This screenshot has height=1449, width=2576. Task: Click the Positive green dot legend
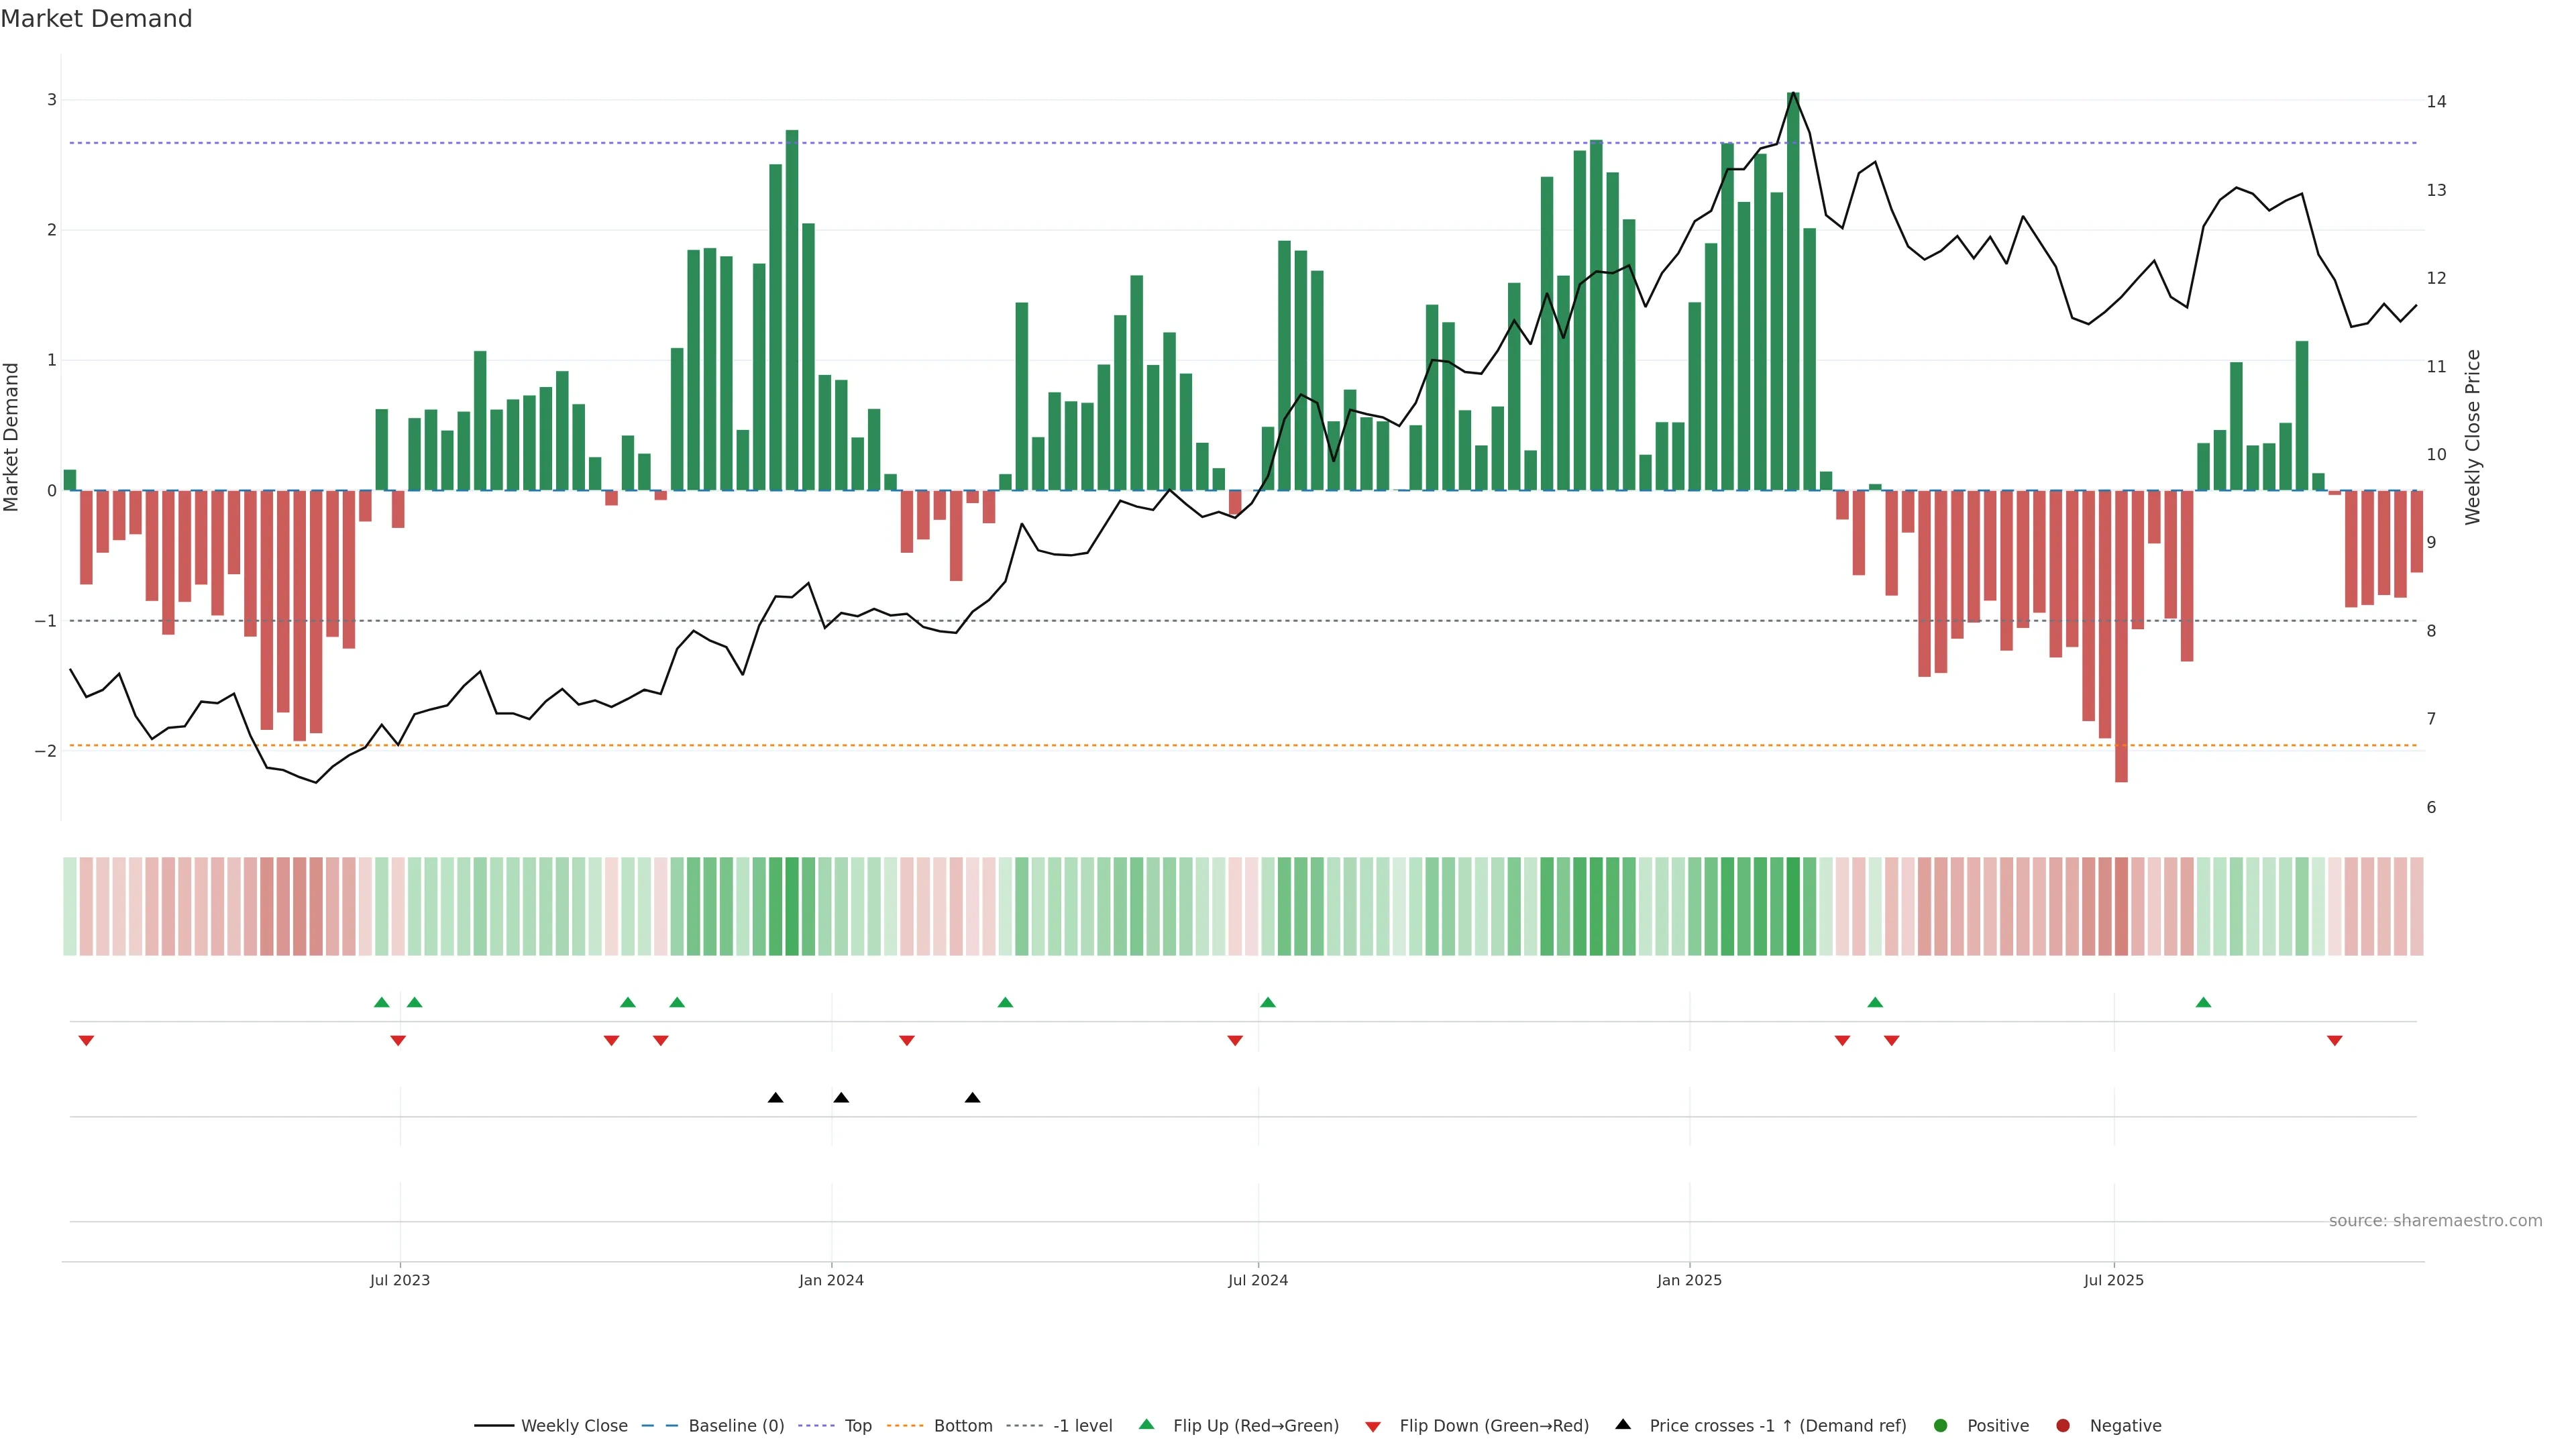coord(1941,1426)
